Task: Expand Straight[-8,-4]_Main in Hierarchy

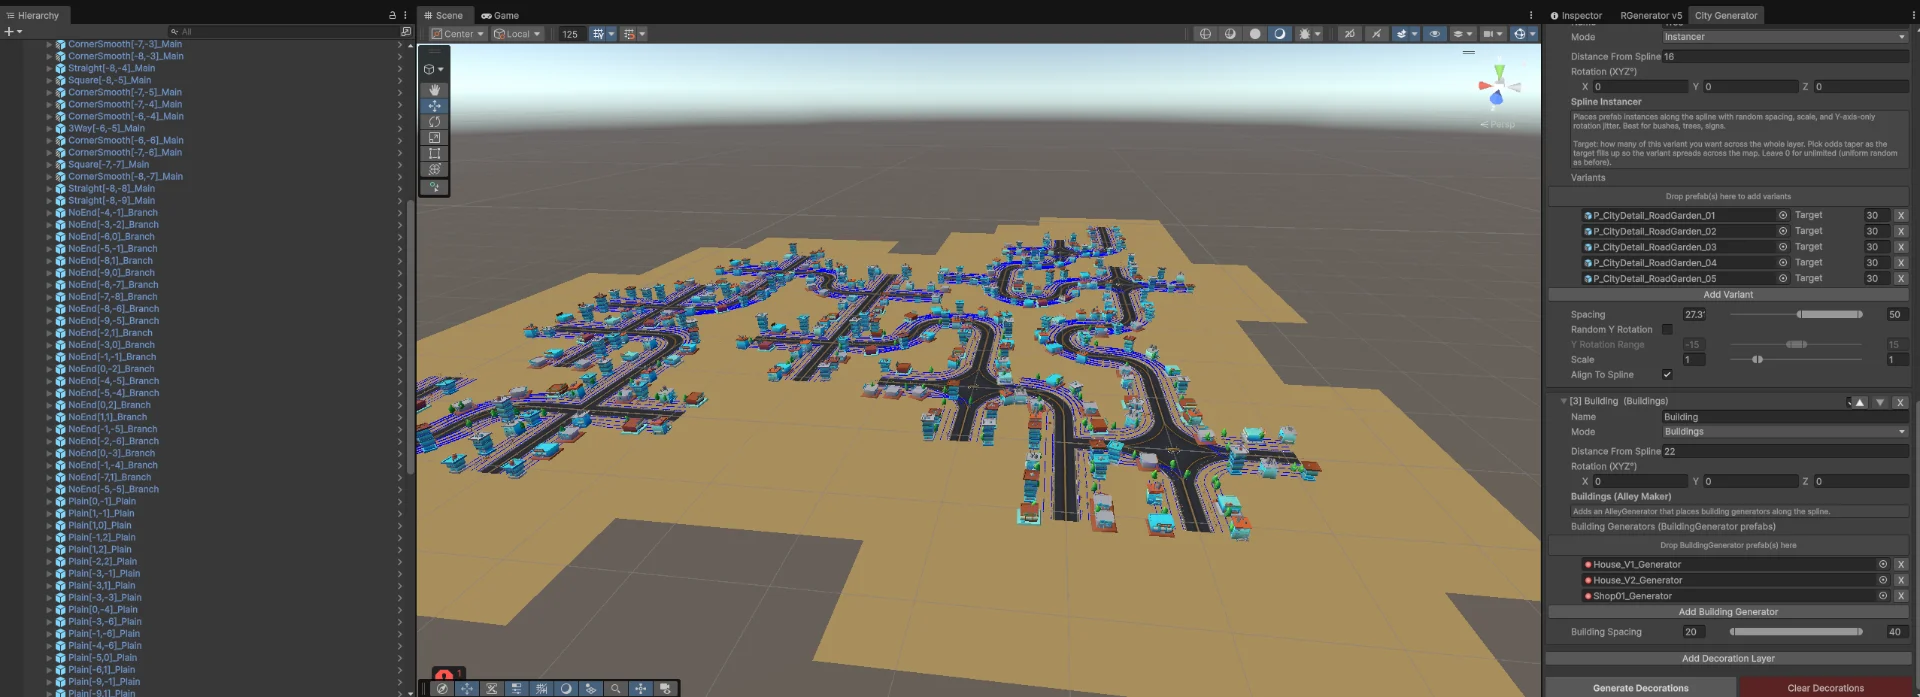Action: click(x=49, y=68)
